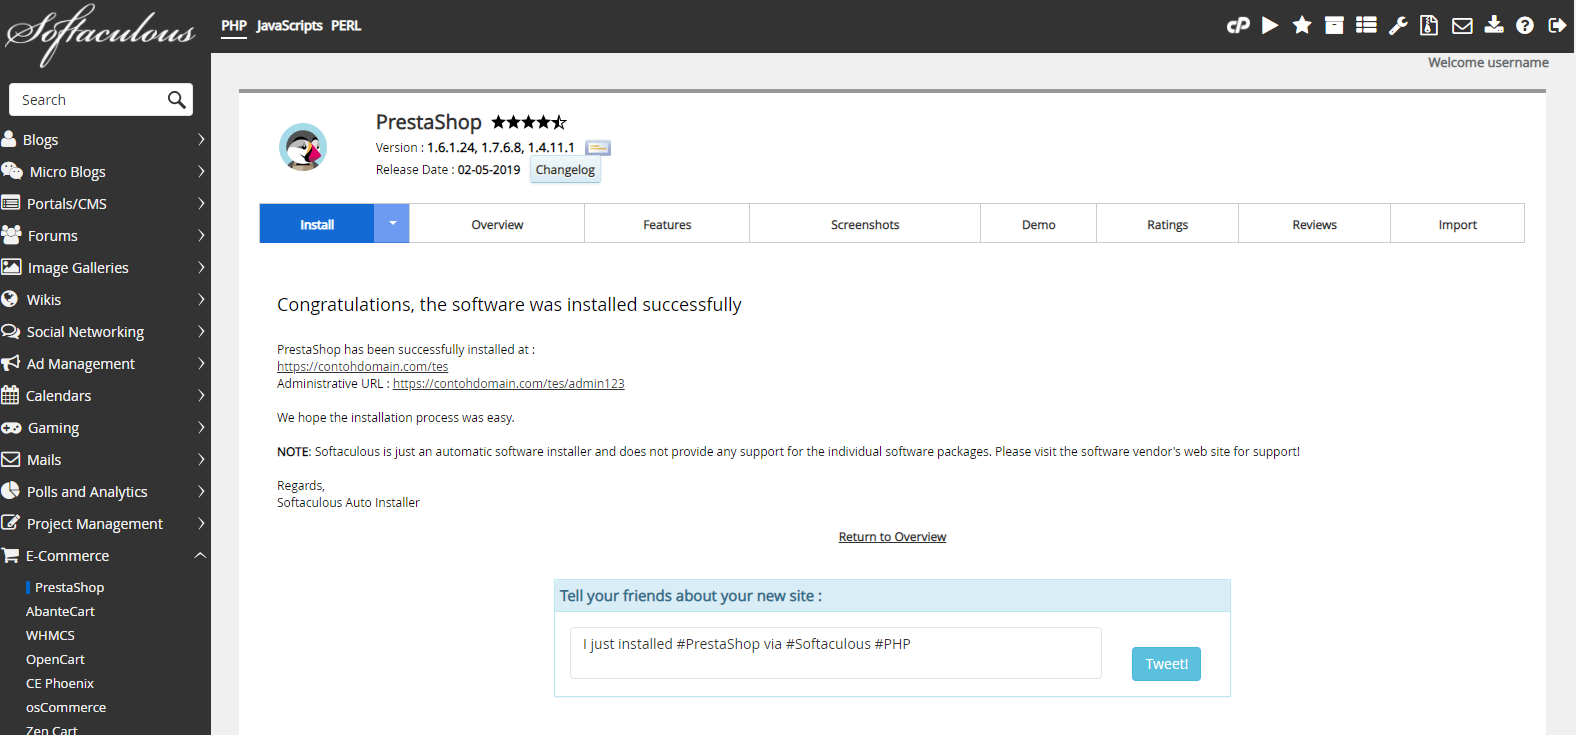Open the Features tab
Screen dimensions: 1576x735
[667, 225]
